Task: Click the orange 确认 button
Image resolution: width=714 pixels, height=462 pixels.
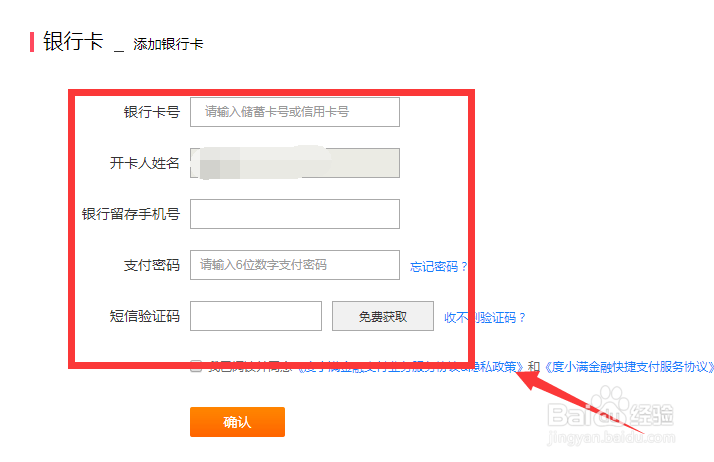Action: [237, 422]
